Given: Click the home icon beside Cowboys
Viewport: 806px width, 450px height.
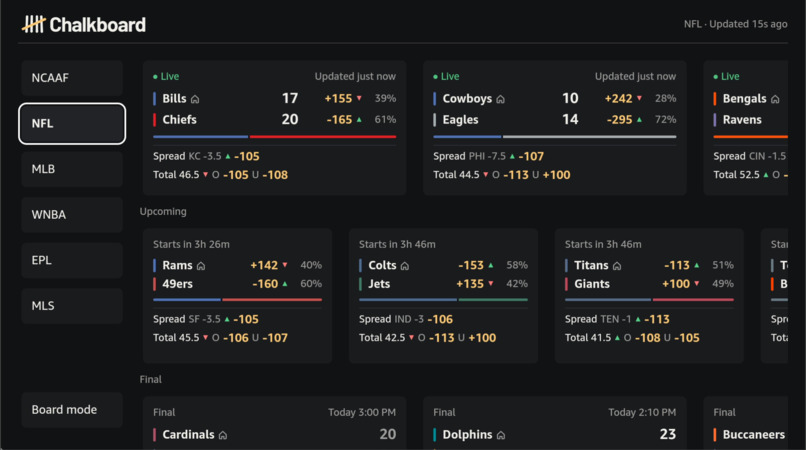Looking at the screenshot, I should coord(500,99).
